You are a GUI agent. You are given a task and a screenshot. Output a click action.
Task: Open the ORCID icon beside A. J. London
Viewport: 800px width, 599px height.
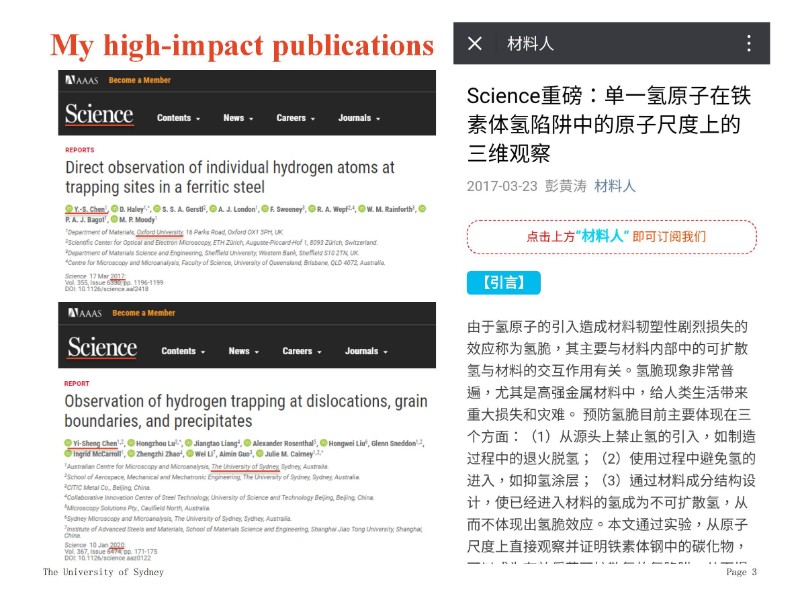point(213,209)
